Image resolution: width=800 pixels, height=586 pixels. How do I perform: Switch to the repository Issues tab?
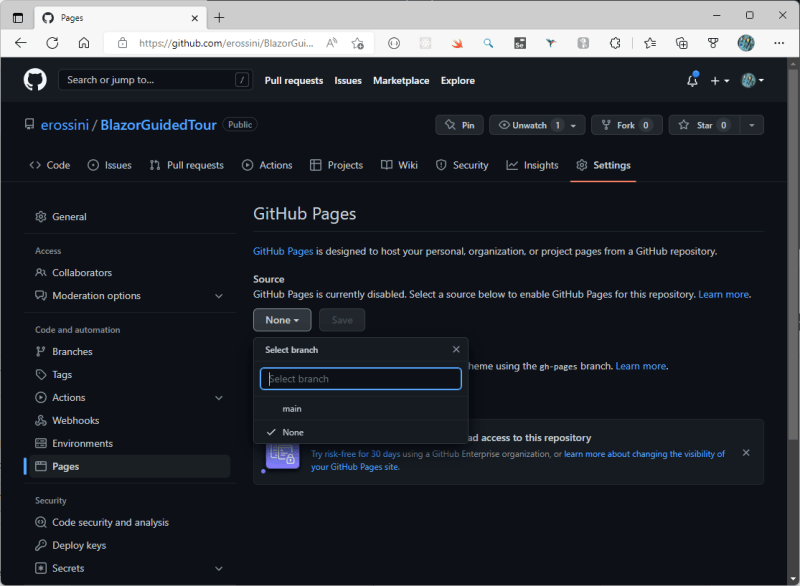(109, 165)
